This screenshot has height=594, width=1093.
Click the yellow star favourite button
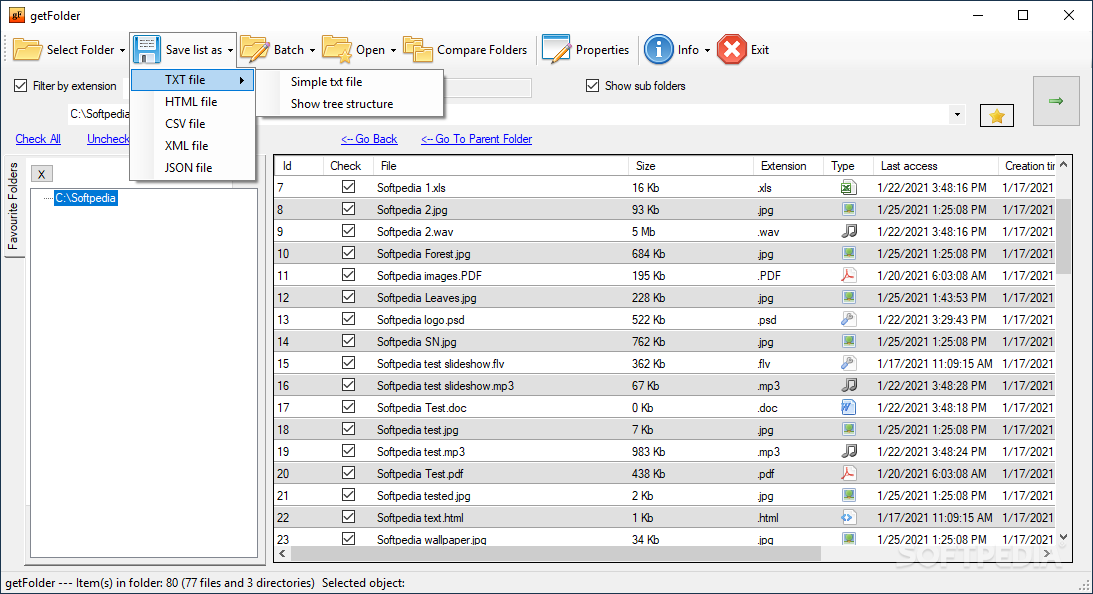click(x=997, y=116)
